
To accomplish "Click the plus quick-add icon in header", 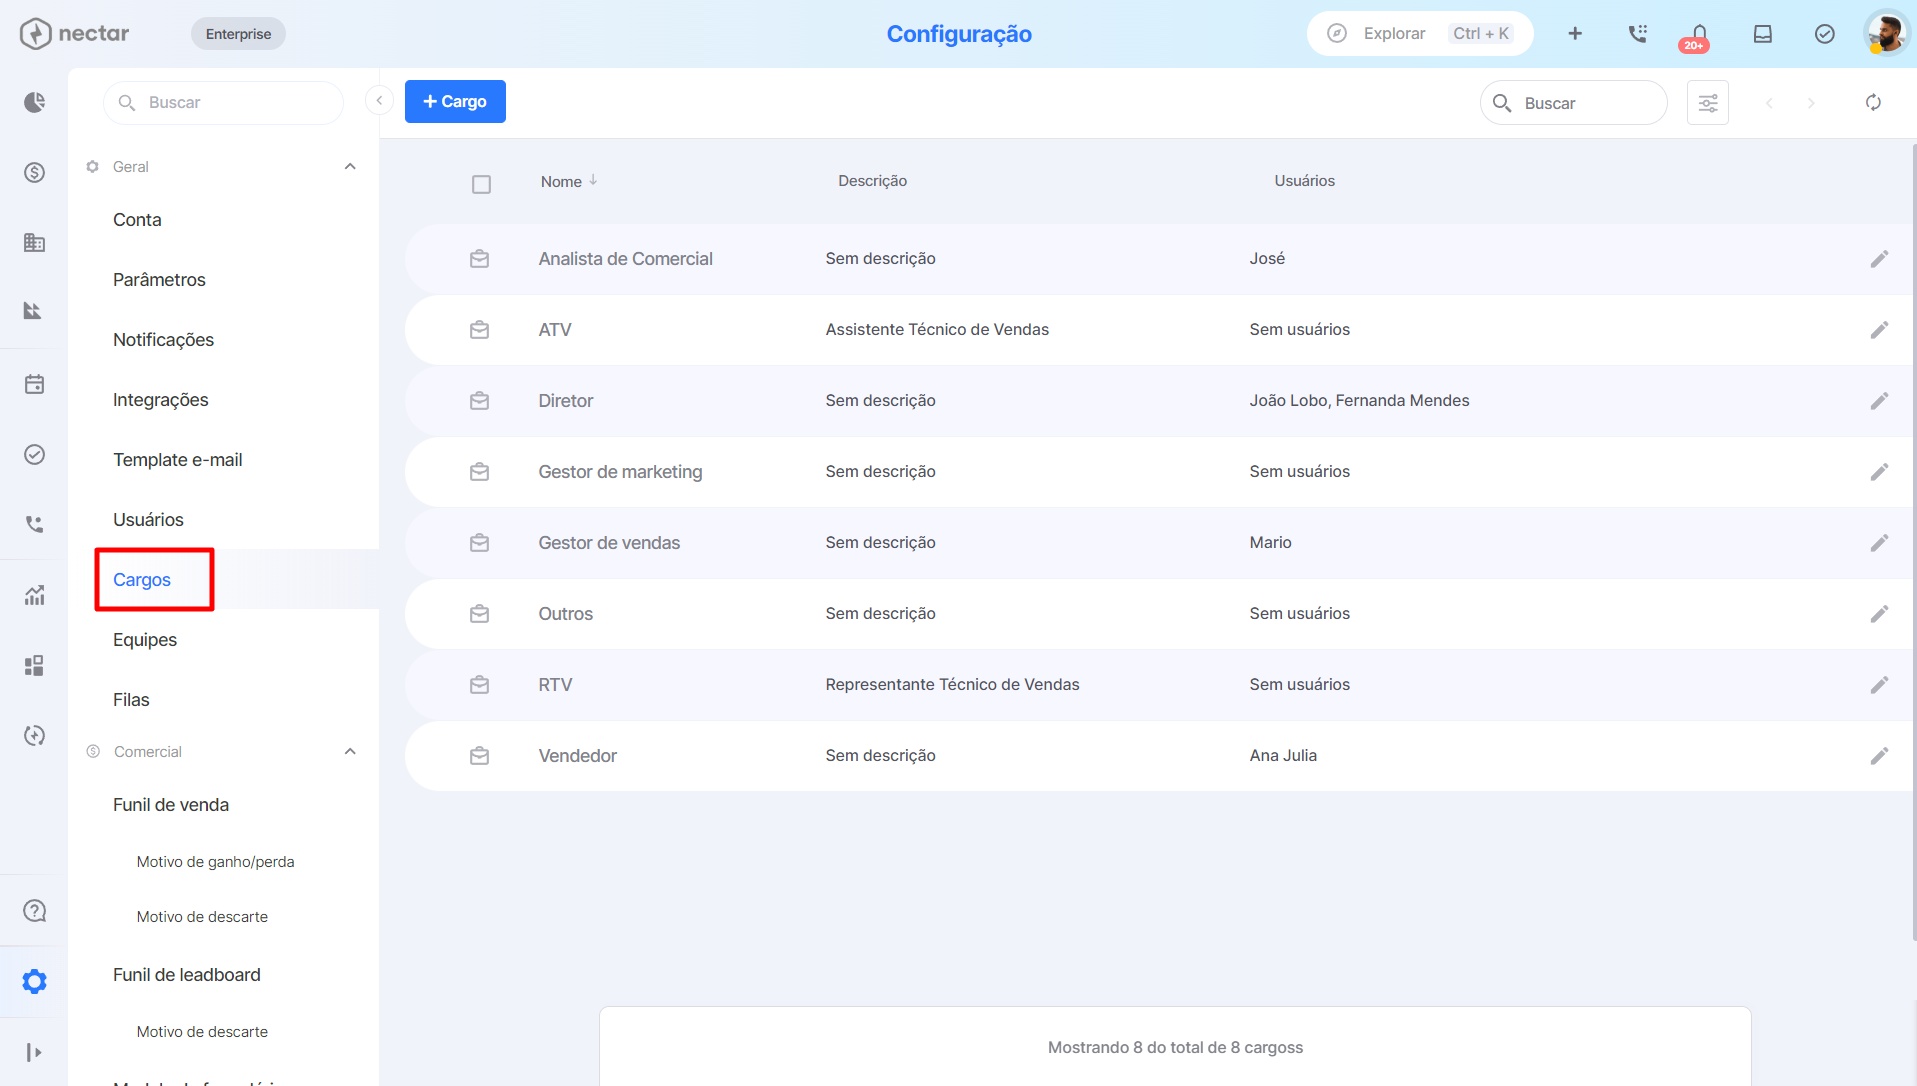I will [1575, 34].
